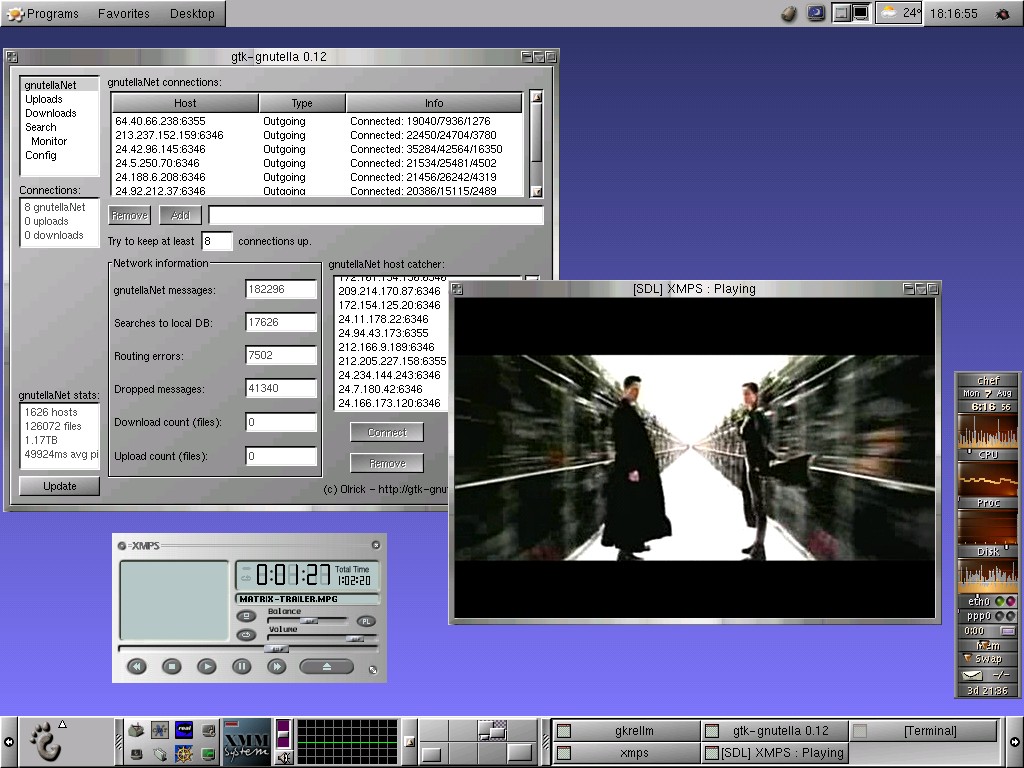Click the host address input field
The width and height of the screenshot is (1024, 768).
pyautogui.click(x=376, y=216)
